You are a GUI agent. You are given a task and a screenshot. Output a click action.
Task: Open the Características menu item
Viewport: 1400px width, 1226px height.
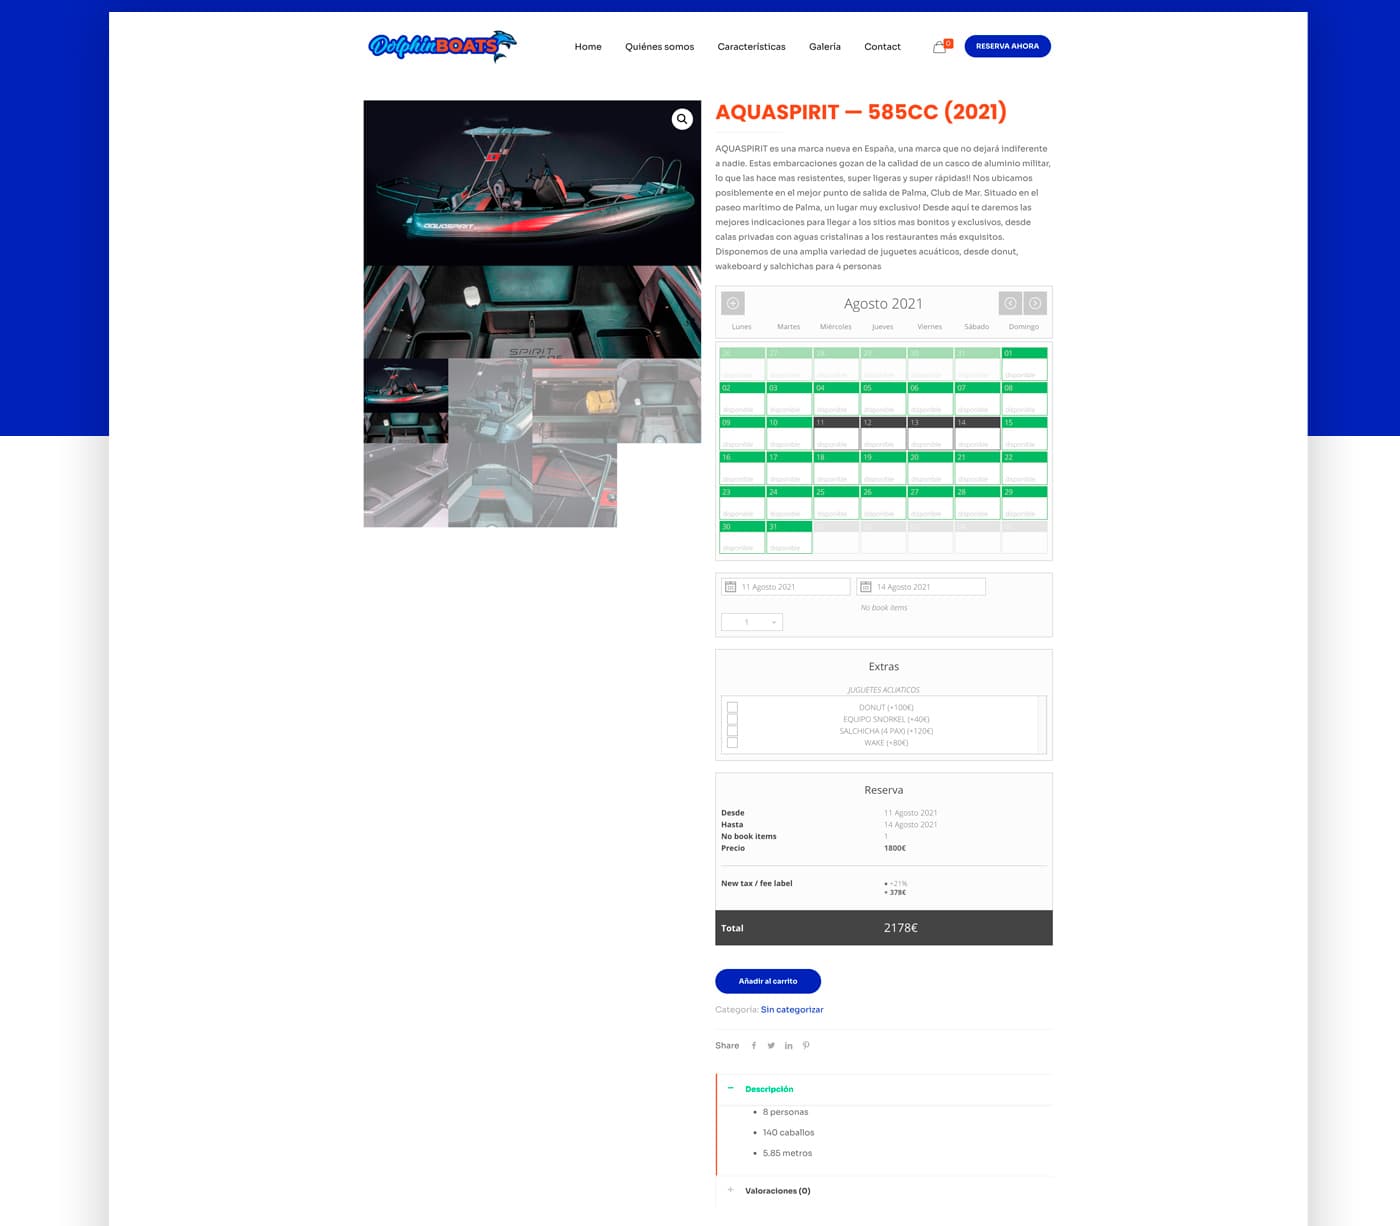(x=751, y=47)
